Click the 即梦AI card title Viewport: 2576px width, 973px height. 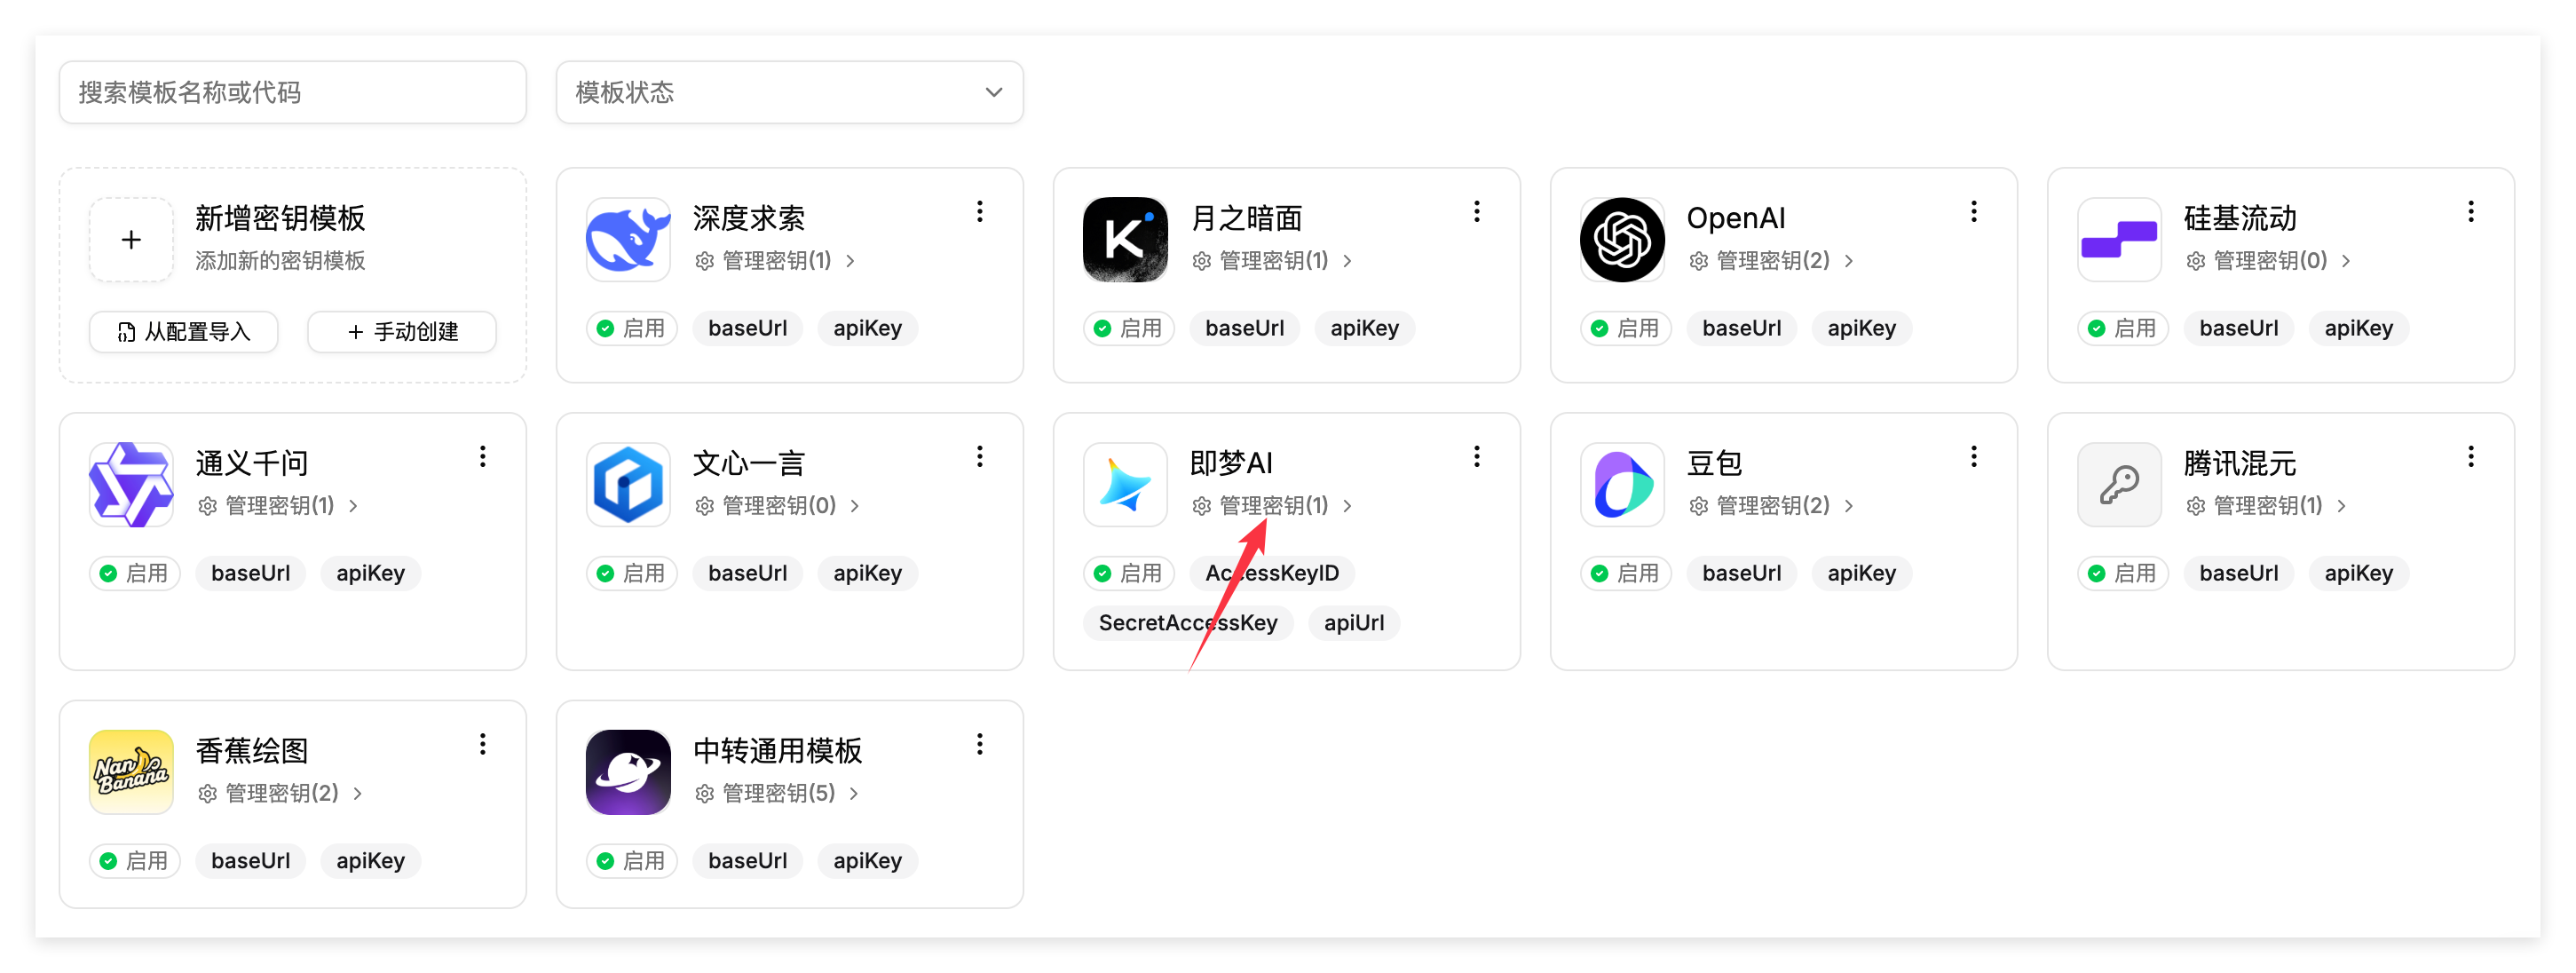click(1231, 463)
